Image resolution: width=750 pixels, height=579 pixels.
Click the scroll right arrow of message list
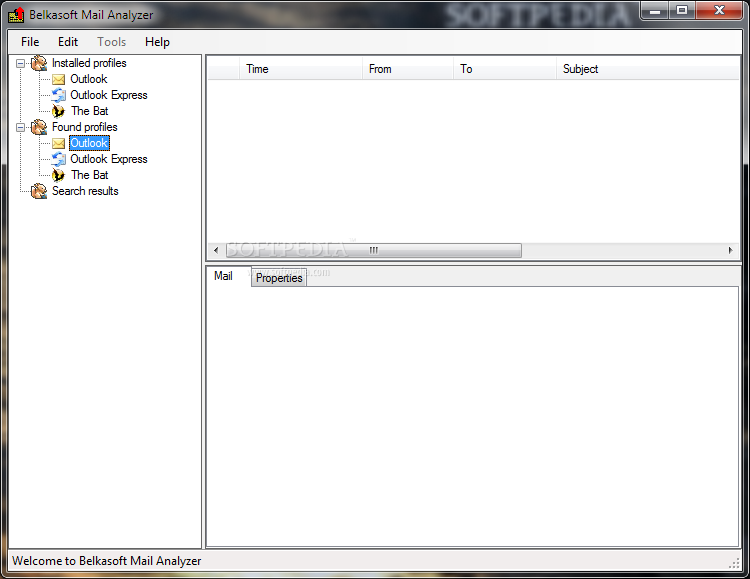click(x=730, y=250)
